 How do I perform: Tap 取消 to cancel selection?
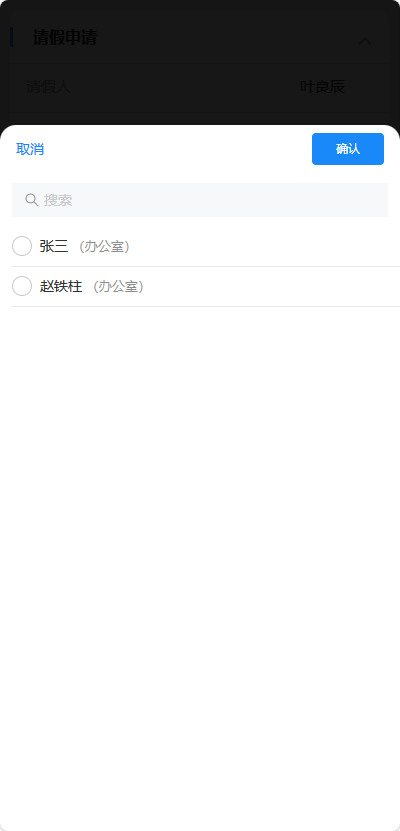tap(30, 149)
